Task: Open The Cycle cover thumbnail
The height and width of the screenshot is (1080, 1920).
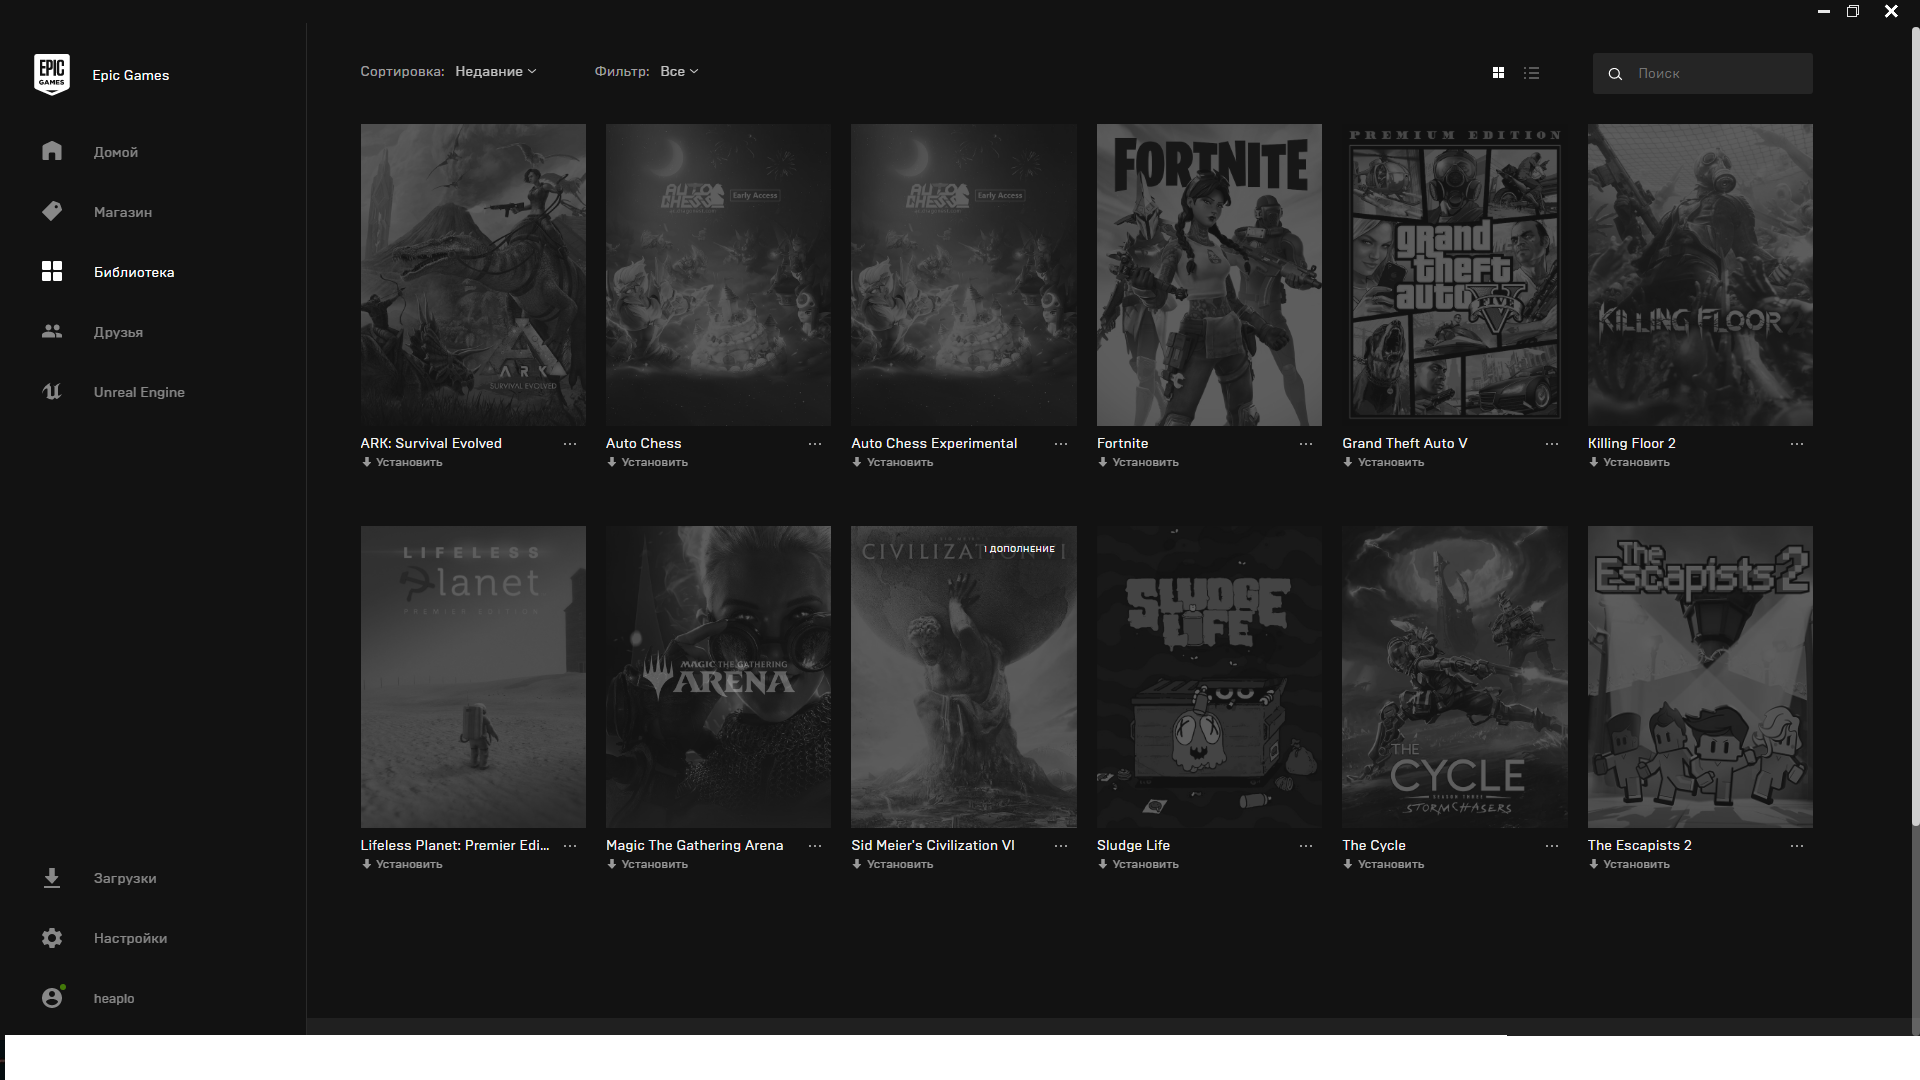Action: [1455, 677]
